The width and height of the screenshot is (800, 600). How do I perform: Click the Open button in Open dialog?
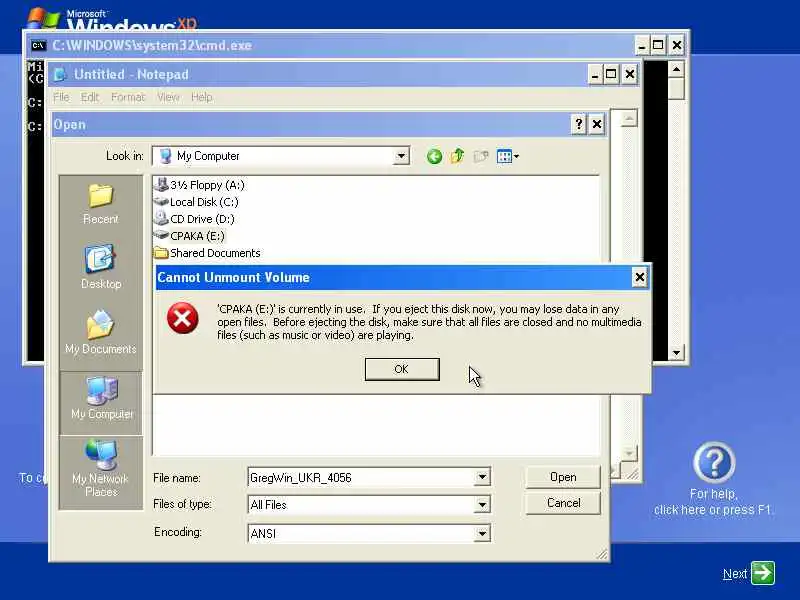563,477
